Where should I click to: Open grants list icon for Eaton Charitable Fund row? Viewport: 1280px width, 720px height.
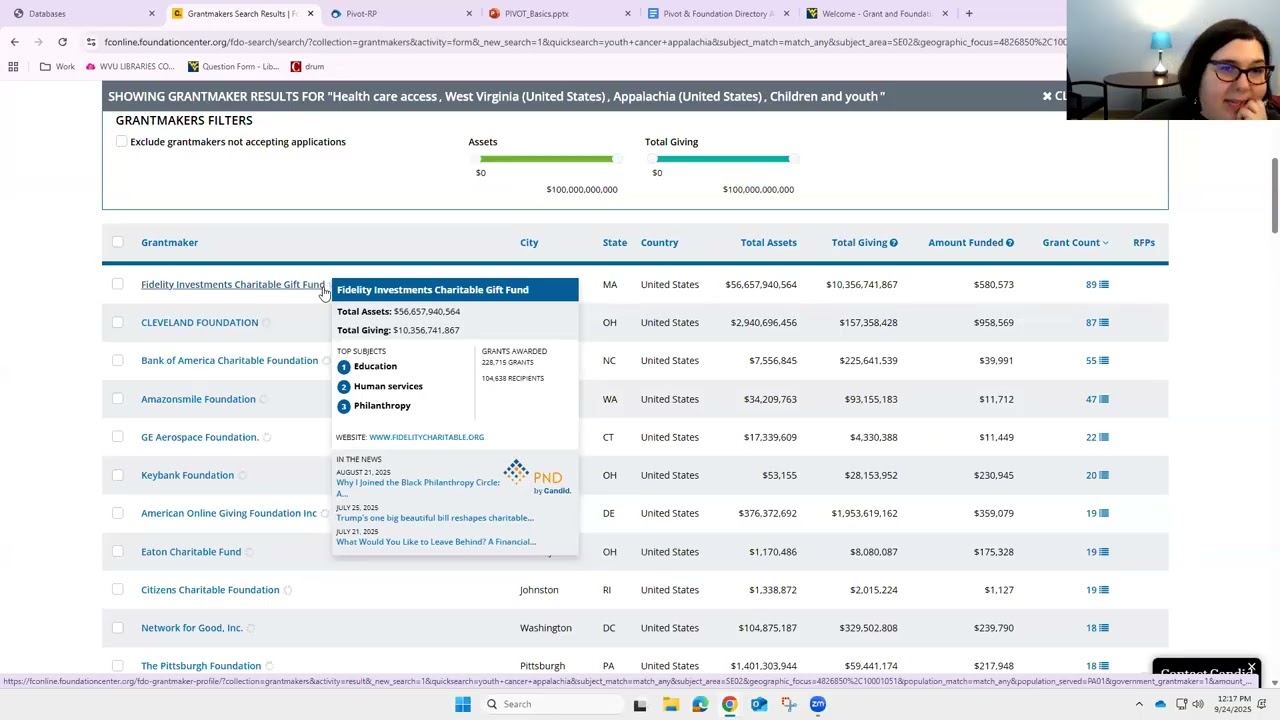pos(1104,552)
